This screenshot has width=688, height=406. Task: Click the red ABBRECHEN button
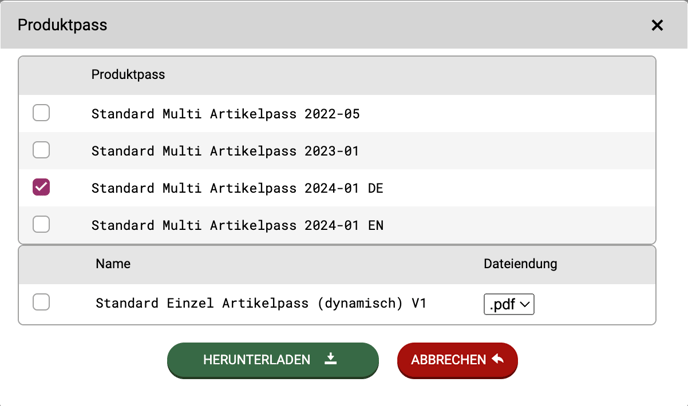click(x=458, y=360)
